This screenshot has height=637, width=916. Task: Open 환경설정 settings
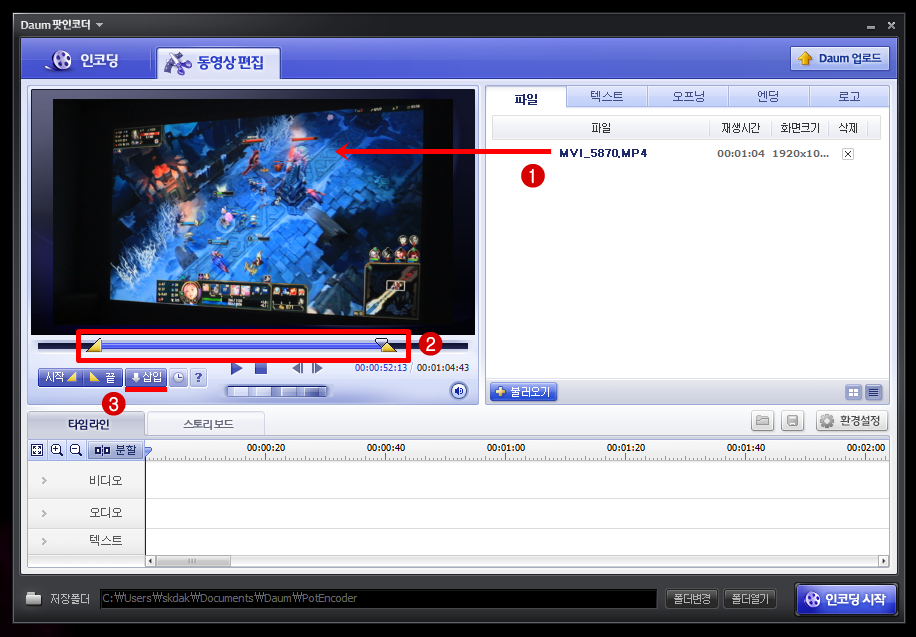click(x=852, y=421)
